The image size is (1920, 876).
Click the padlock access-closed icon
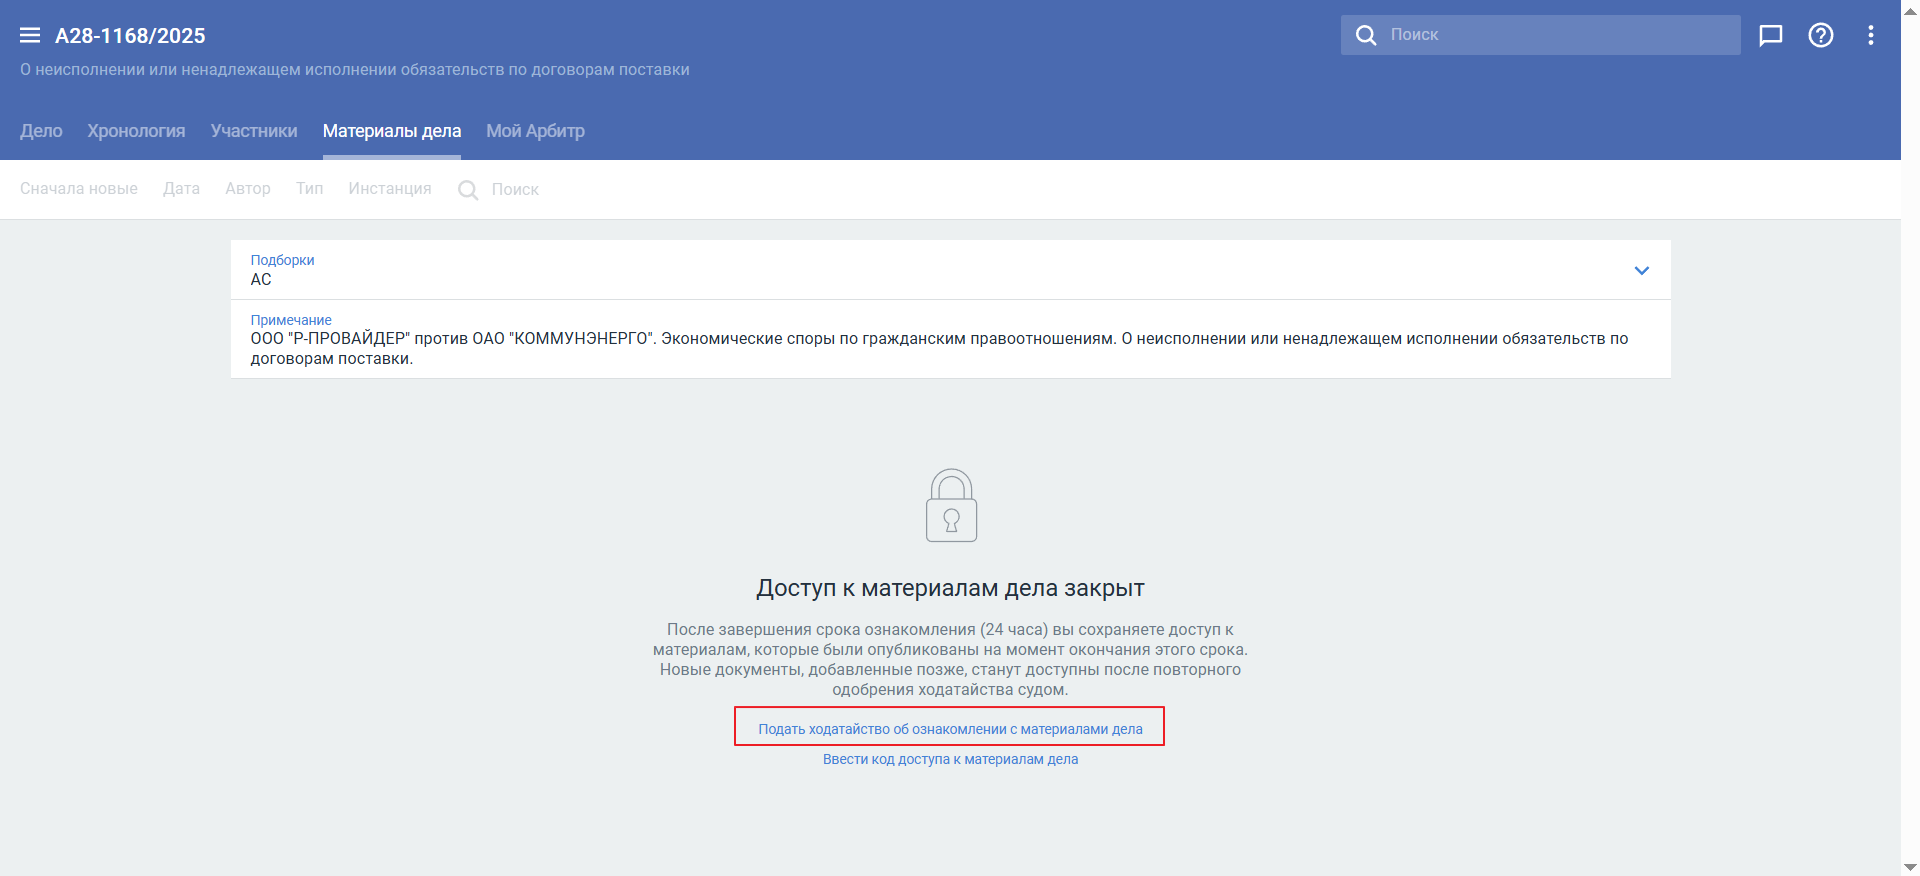click(951, 506)
